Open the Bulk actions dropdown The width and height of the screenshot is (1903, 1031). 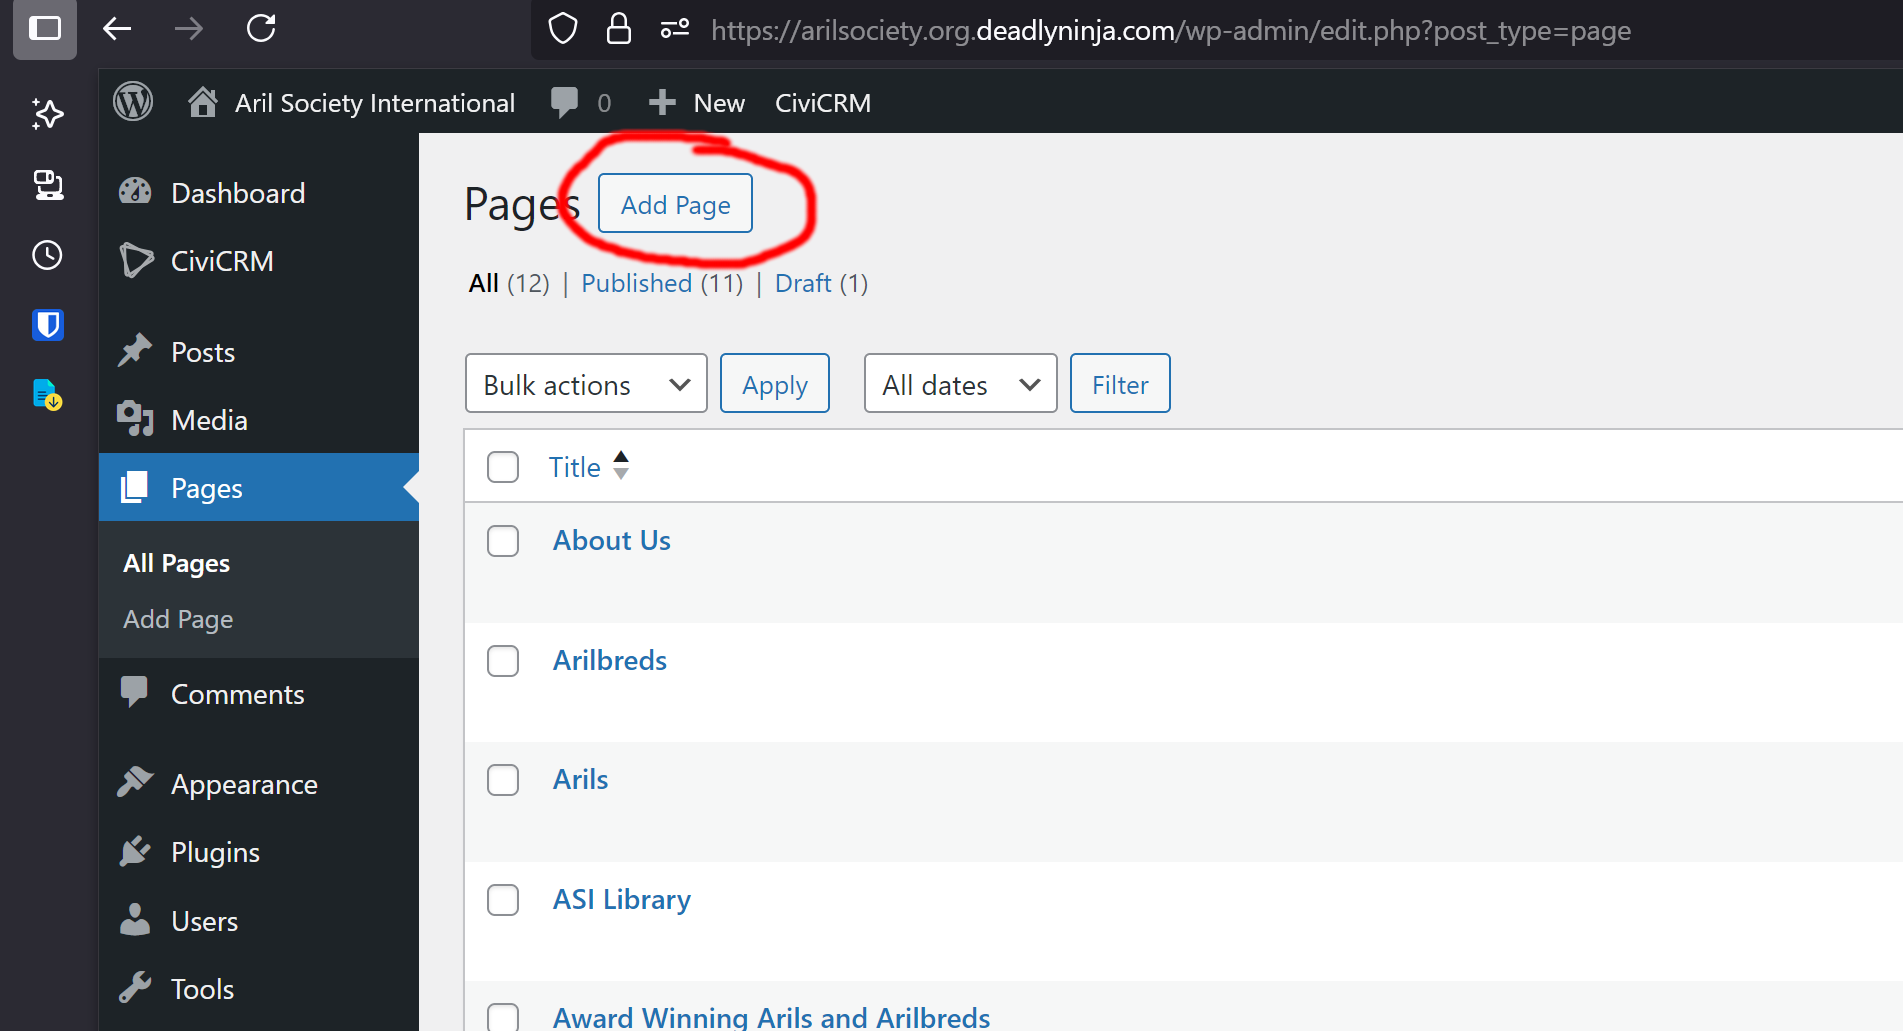pyautogui.click(x=585, y=383)
